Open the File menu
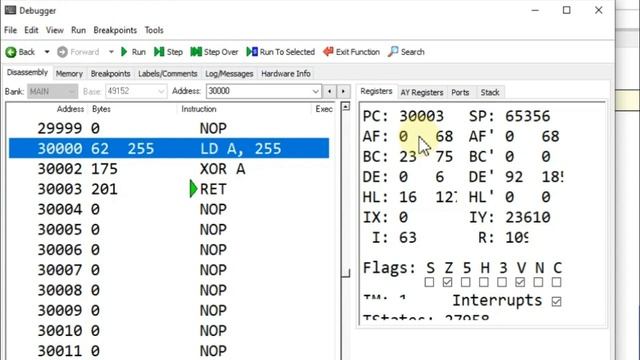640x360 pixels. click(11, 30)
